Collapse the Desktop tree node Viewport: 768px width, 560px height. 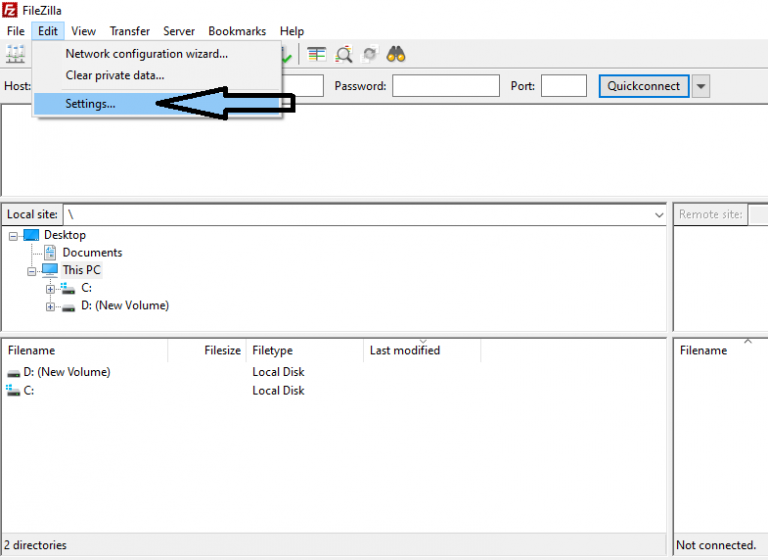click(x=13, y=236)
